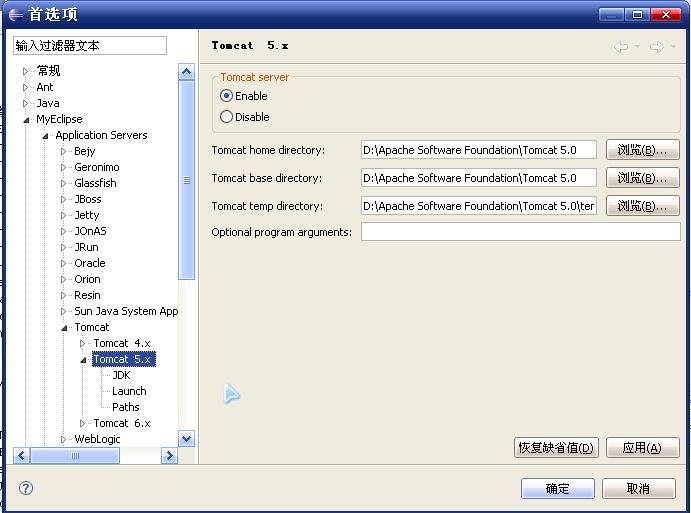
Task: Select the JBoss tree item
Action: [88, 199]
